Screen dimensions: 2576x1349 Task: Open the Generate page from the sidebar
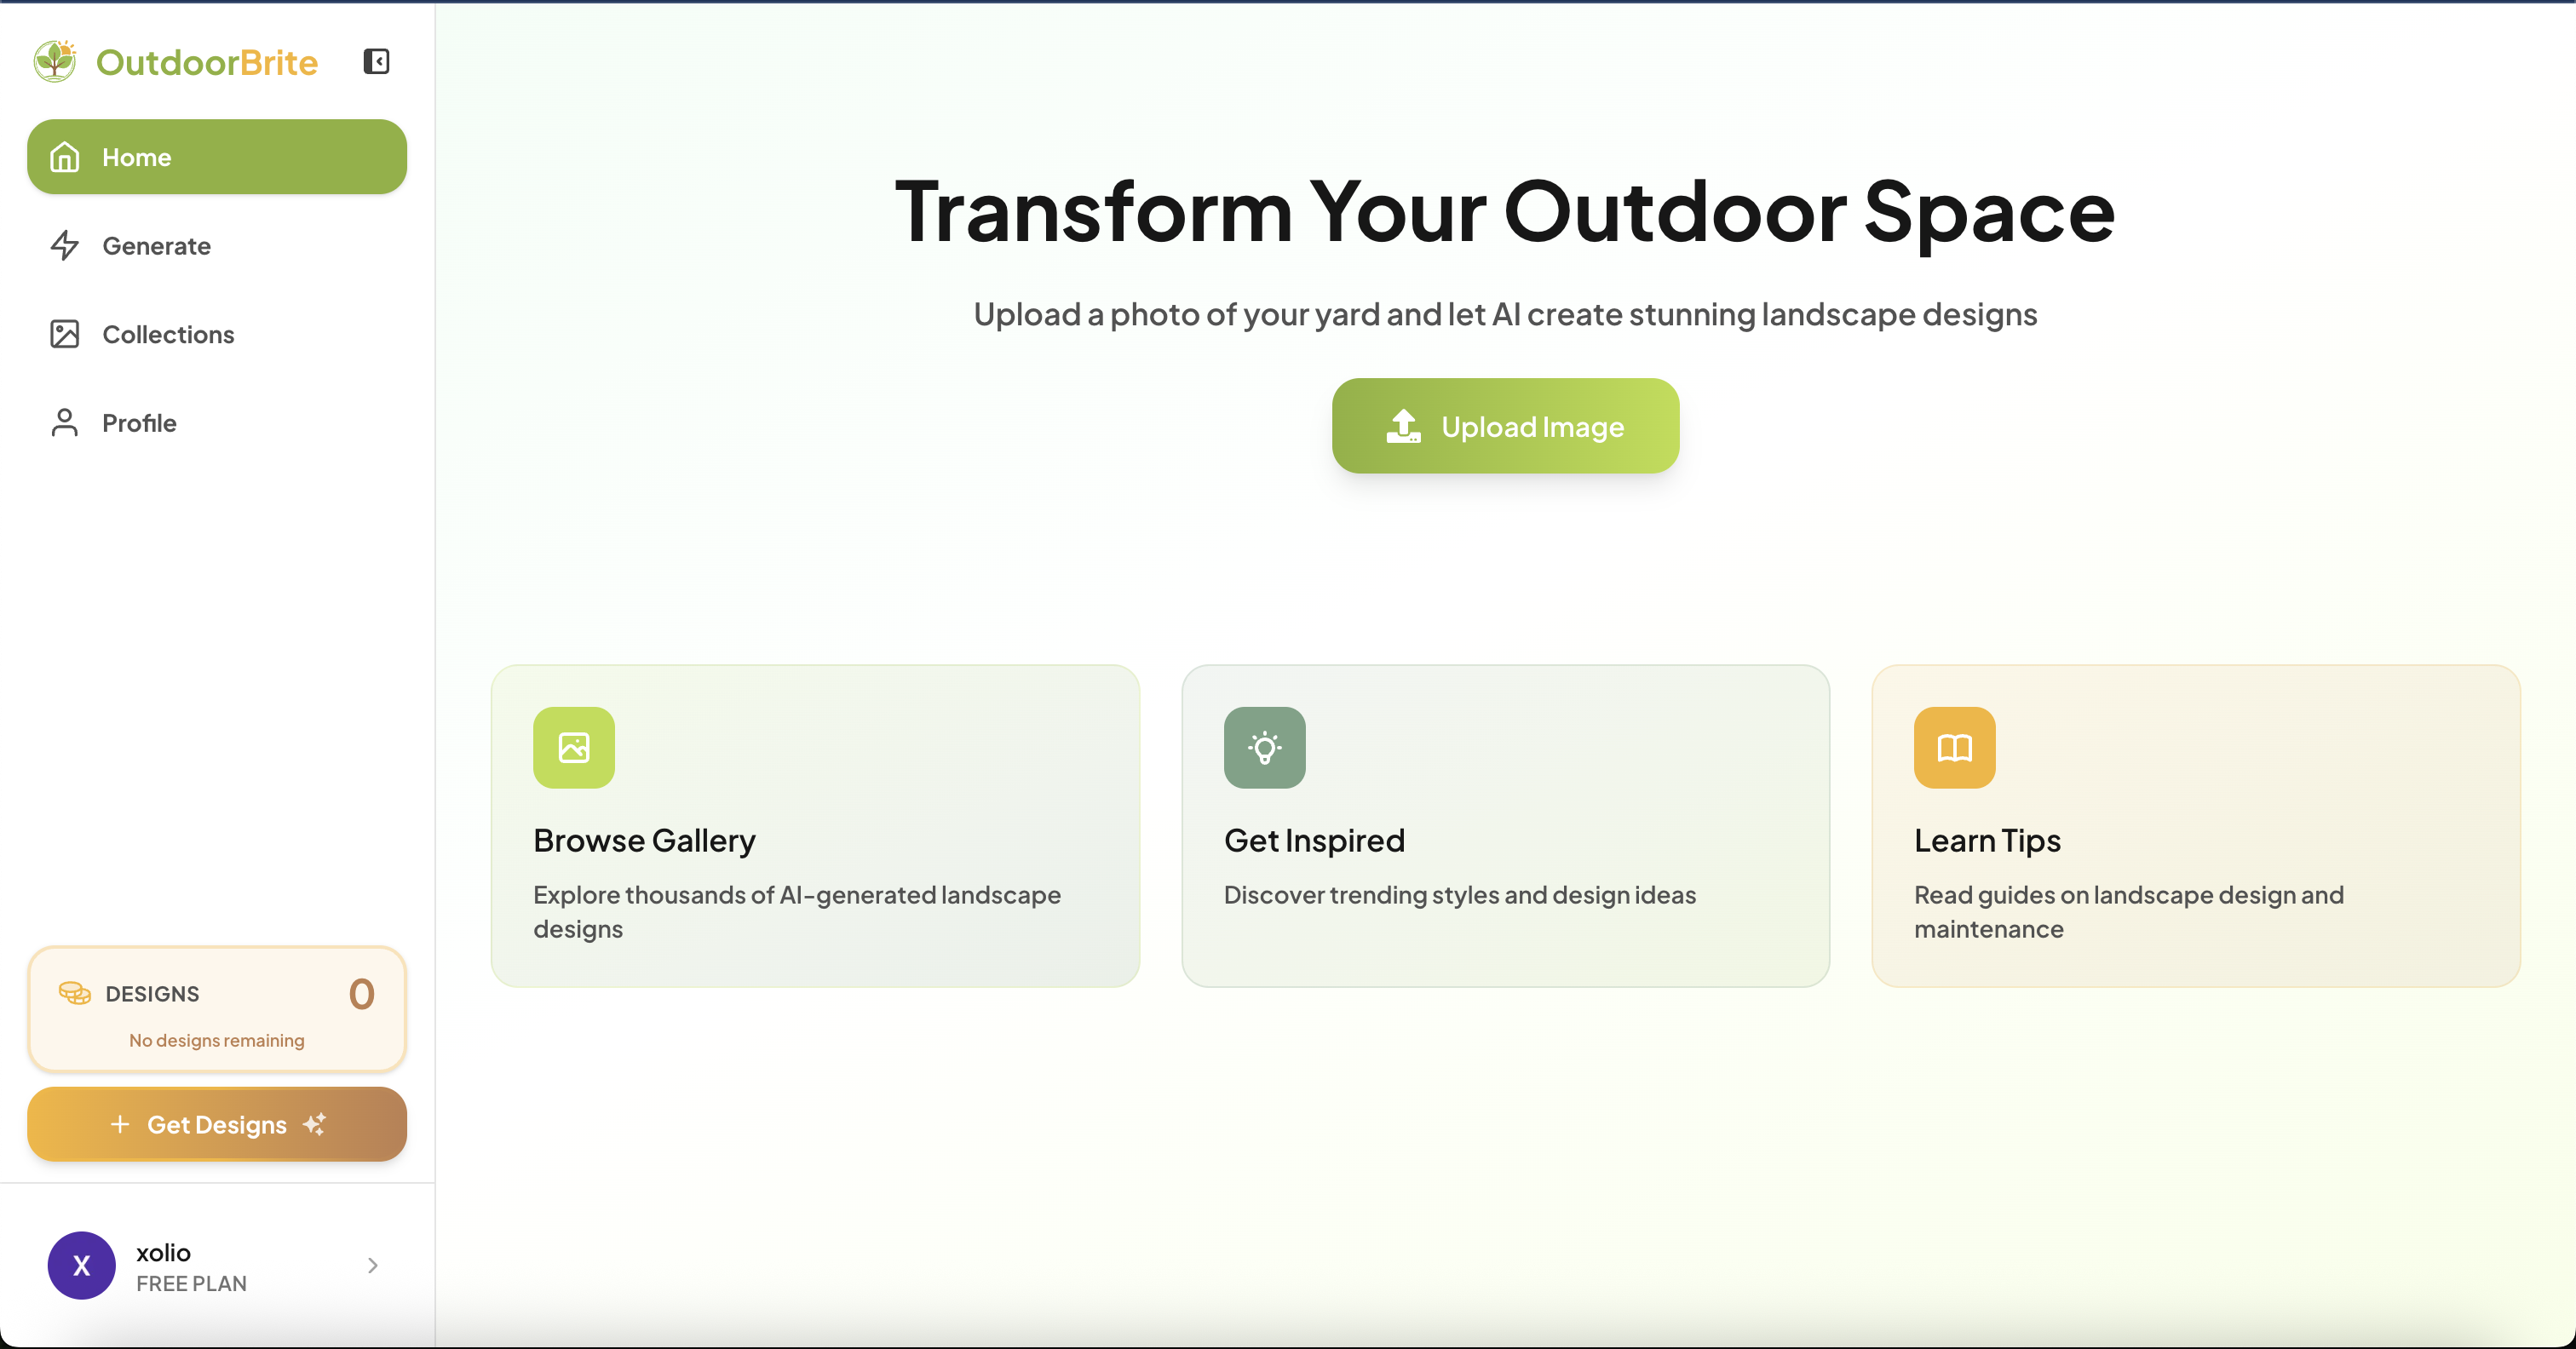tap(156, 246)
